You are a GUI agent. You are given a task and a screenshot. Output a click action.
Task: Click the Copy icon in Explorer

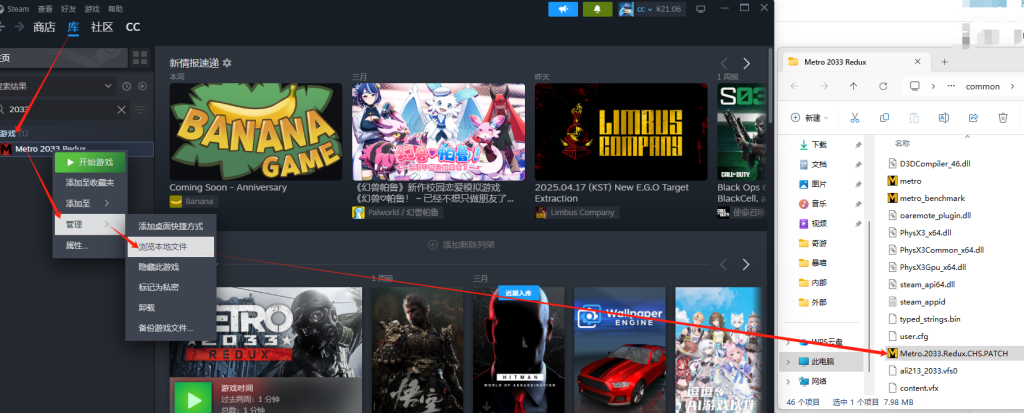click(884, 118)
